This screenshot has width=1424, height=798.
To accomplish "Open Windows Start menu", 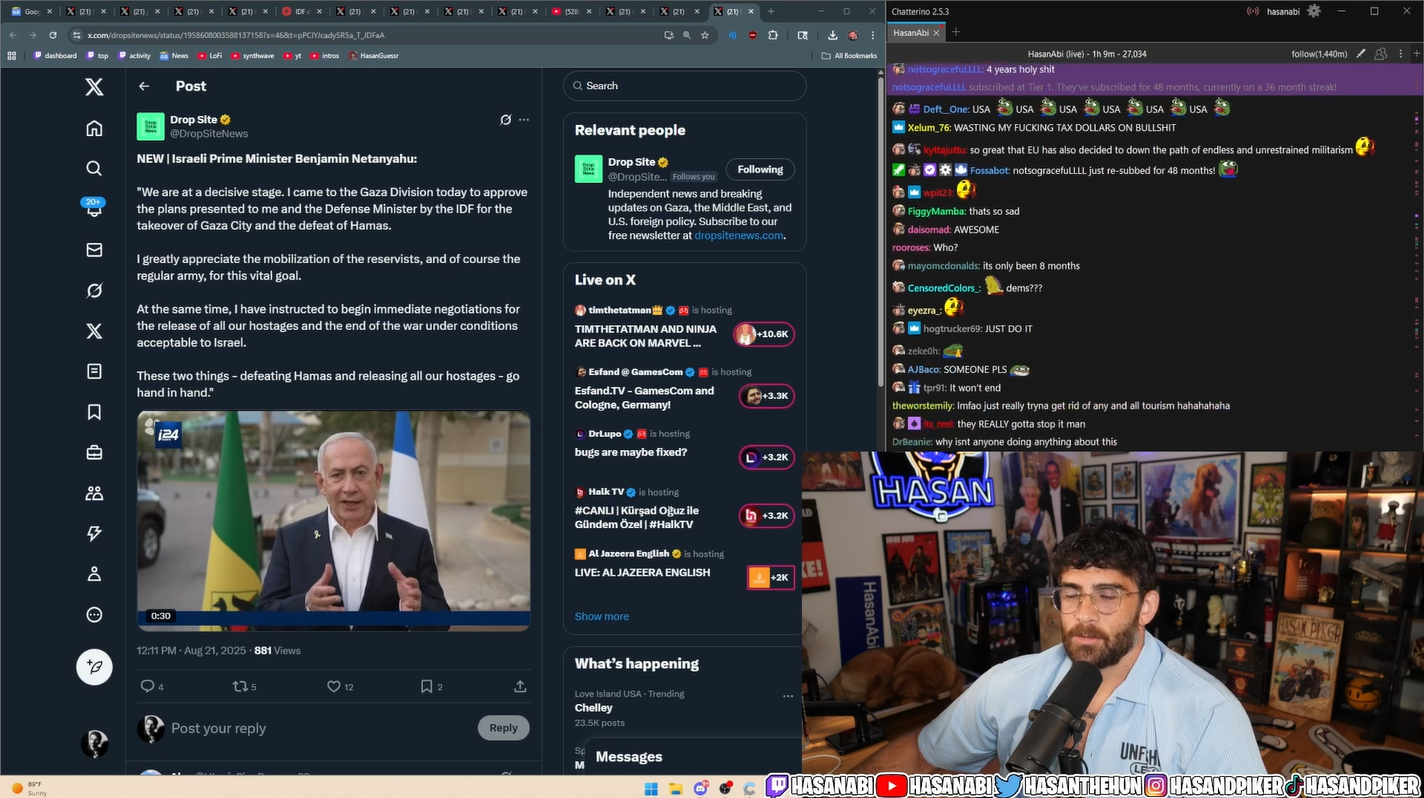I will click(651, 788).
